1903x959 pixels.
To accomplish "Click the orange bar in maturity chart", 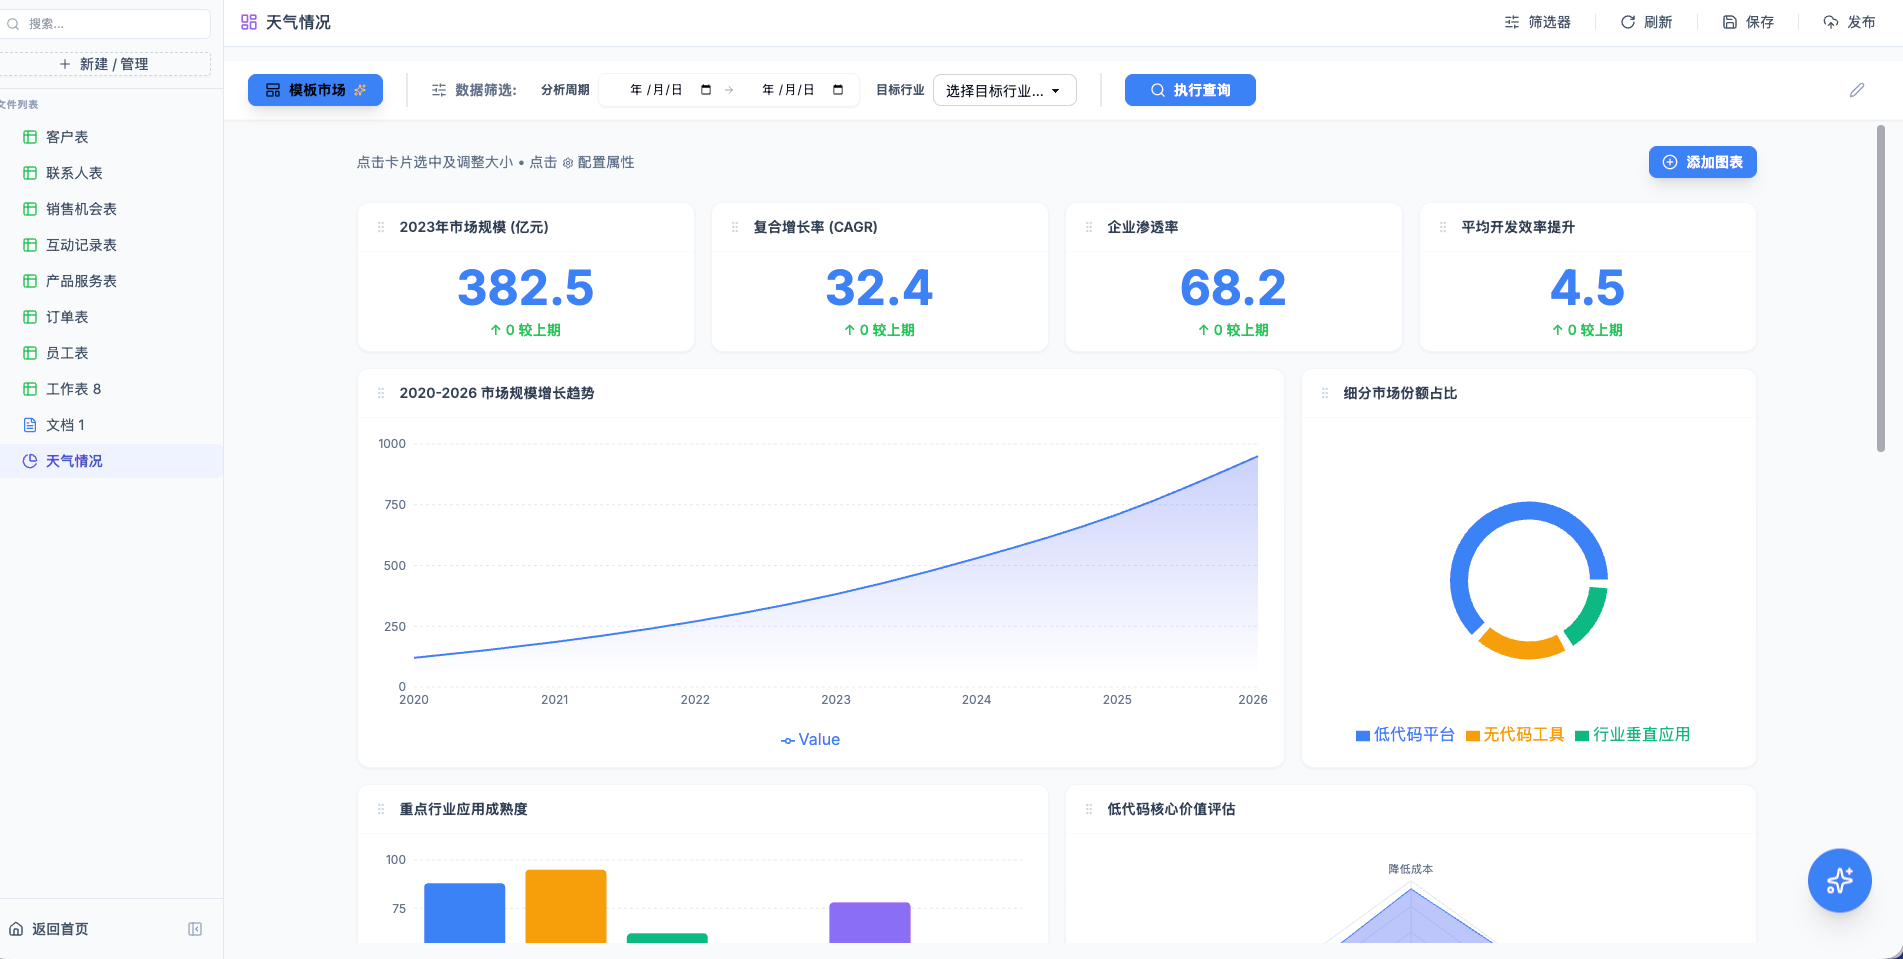I will click(x=566, y=906).
